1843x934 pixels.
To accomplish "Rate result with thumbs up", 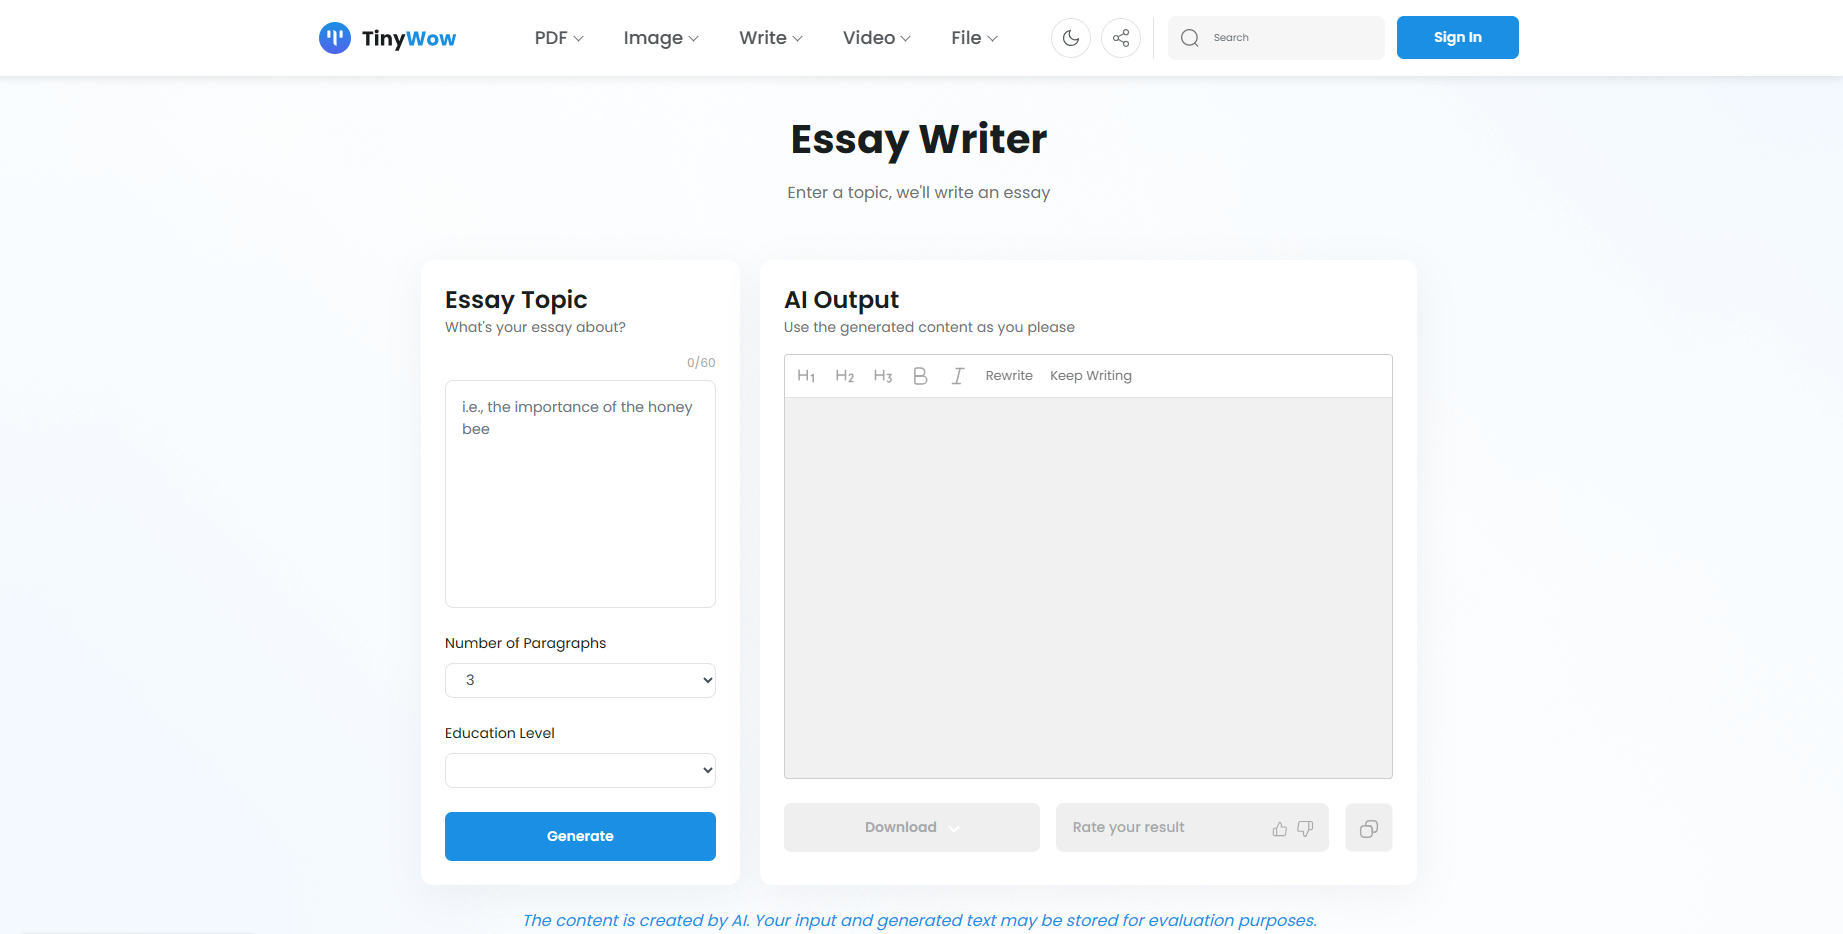I will coord(1280,829).
